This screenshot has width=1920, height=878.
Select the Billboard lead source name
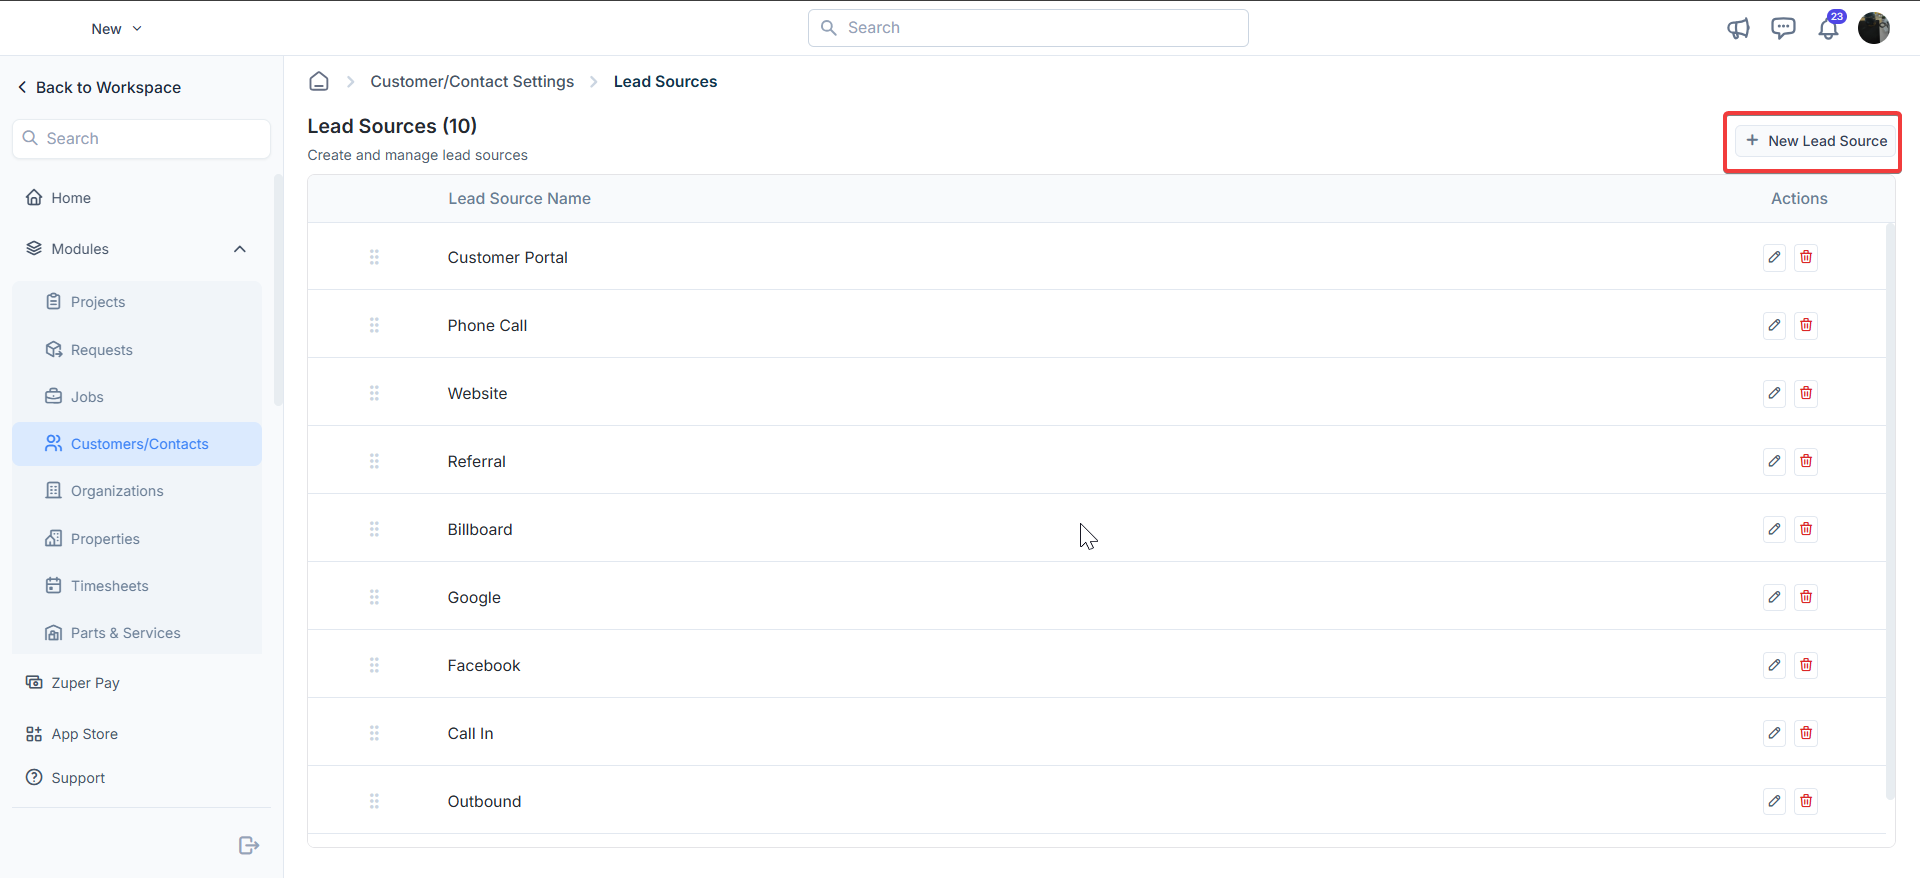click(480, 529)
